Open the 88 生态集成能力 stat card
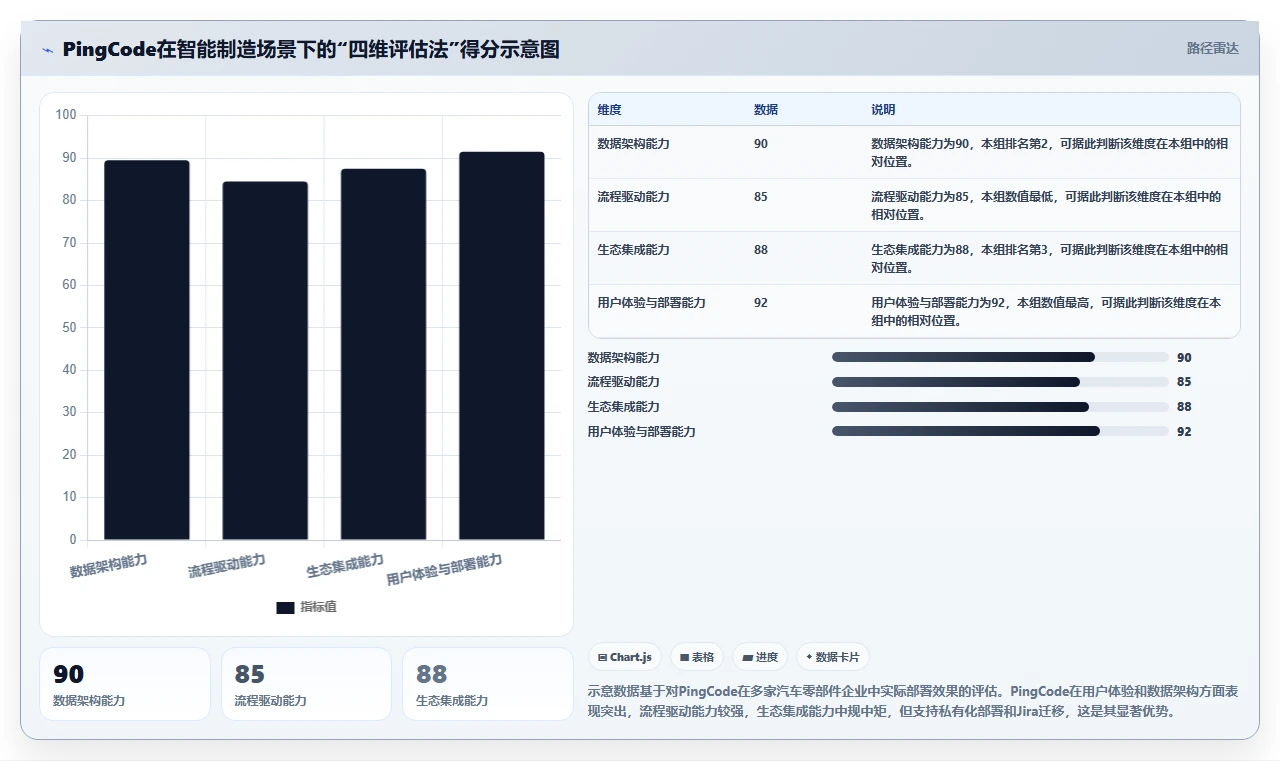 click(x=488, y=684)
